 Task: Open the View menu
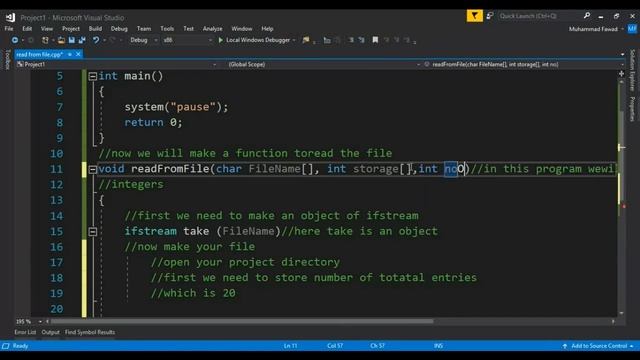pyautogui.click(x=47, y=29)
